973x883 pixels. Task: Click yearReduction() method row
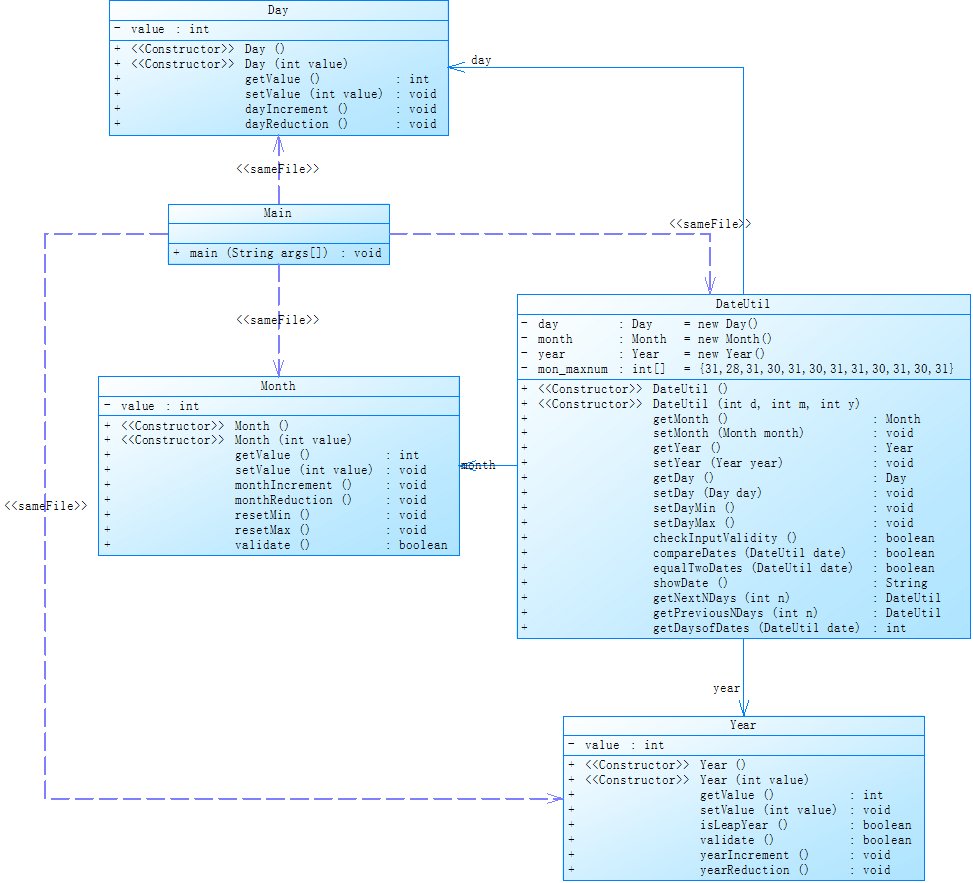pyautogui.click(x=730, y=870)
